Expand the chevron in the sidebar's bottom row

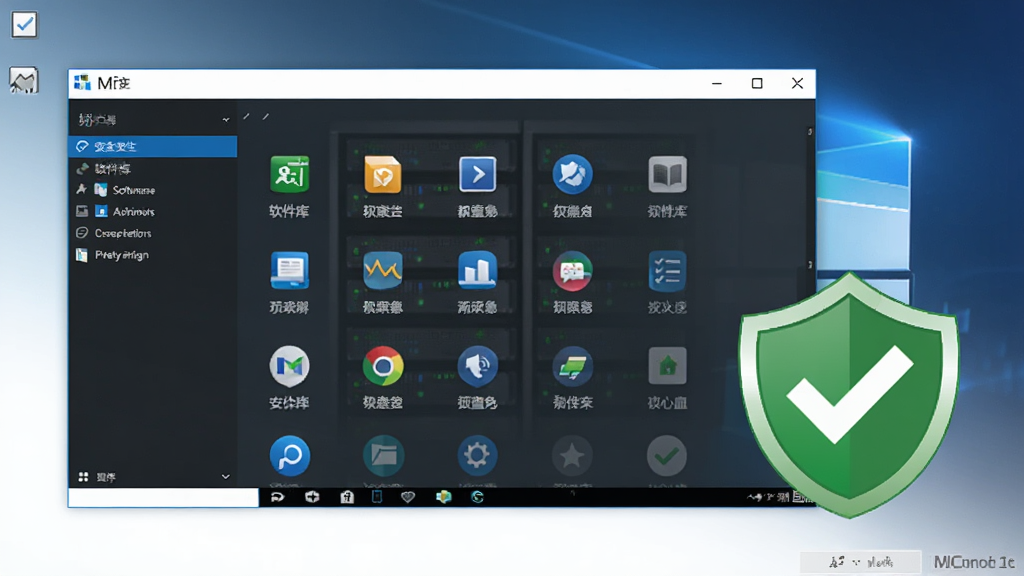click(226, 477)
